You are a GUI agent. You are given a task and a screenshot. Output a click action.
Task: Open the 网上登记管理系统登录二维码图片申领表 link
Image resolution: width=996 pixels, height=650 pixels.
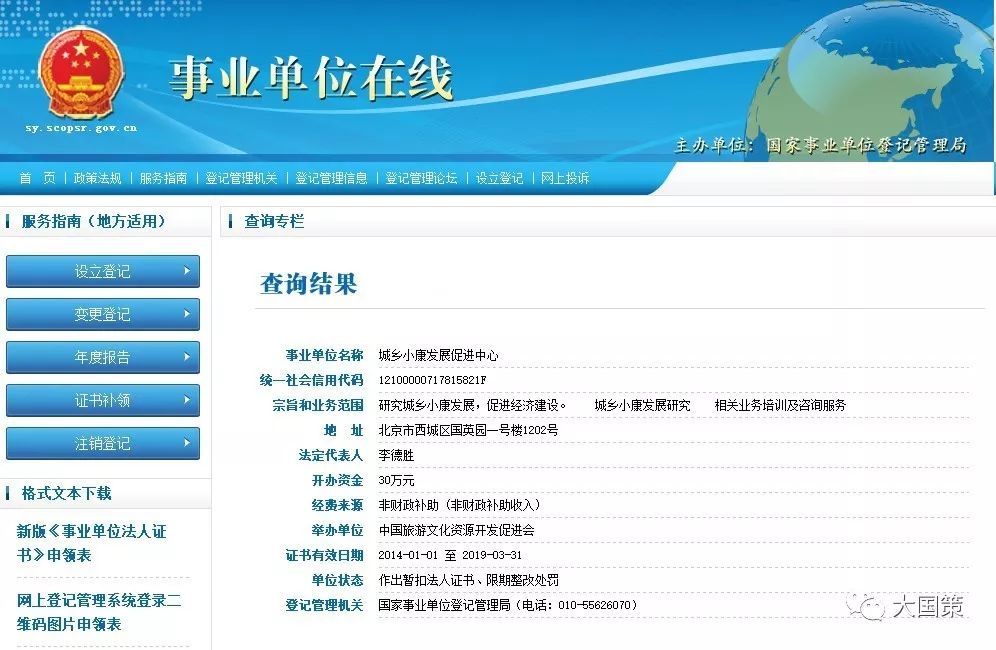tap(100, 612)
